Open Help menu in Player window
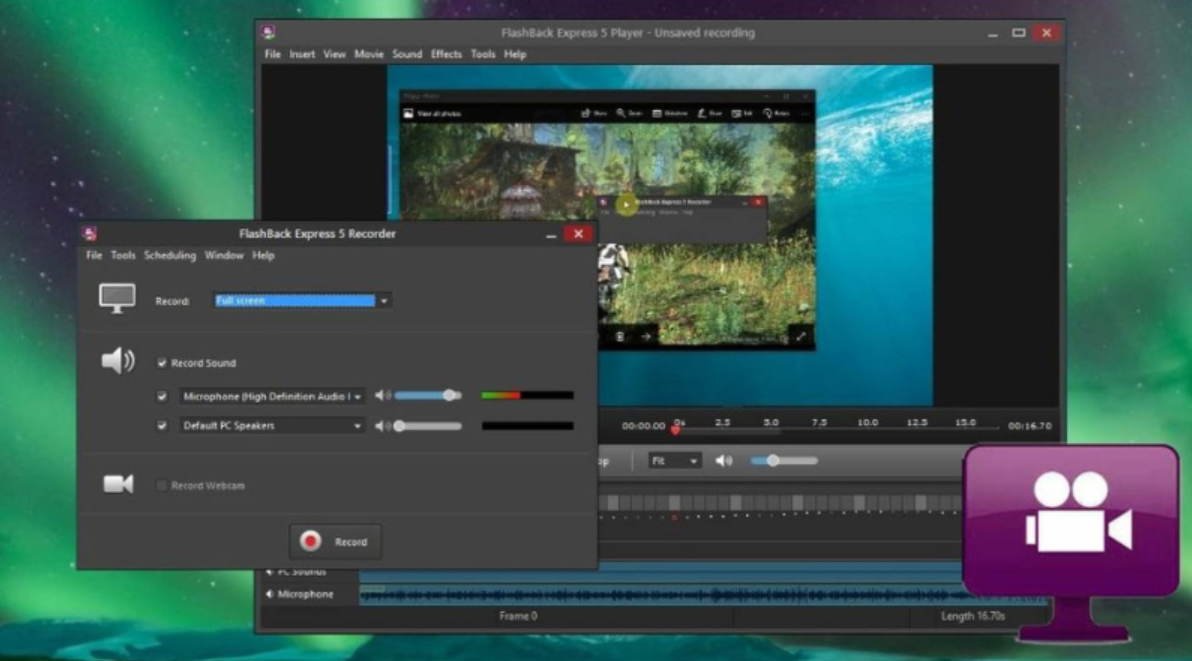Viewport: 1192px width, 661px height. pos(515,54)
